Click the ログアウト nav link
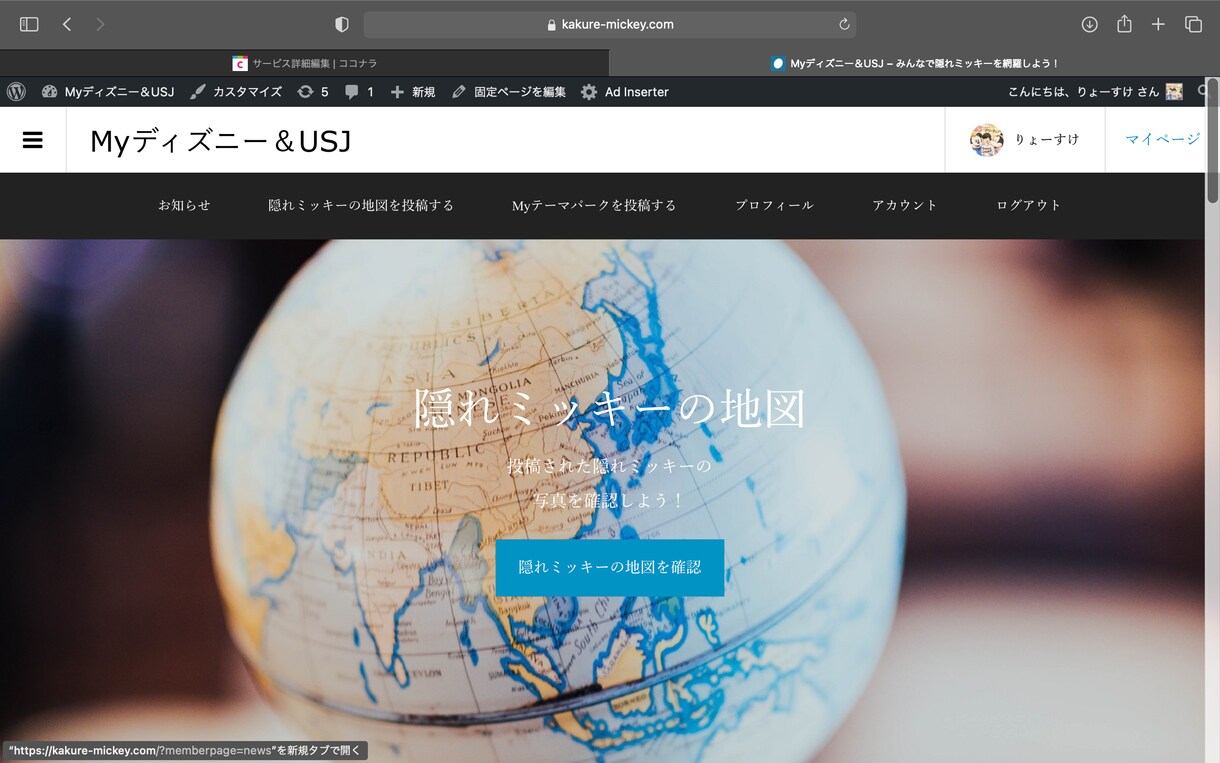Screen dimensions: 1220x763 1029,205
